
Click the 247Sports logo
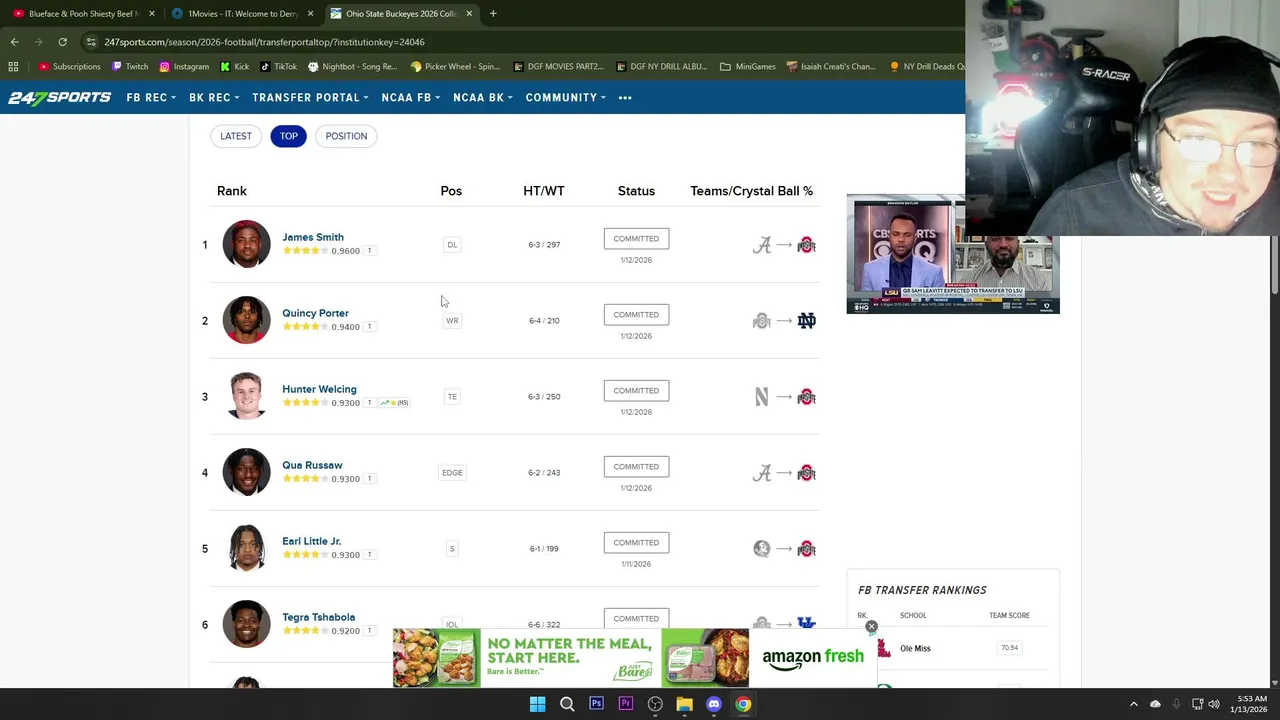60,97
